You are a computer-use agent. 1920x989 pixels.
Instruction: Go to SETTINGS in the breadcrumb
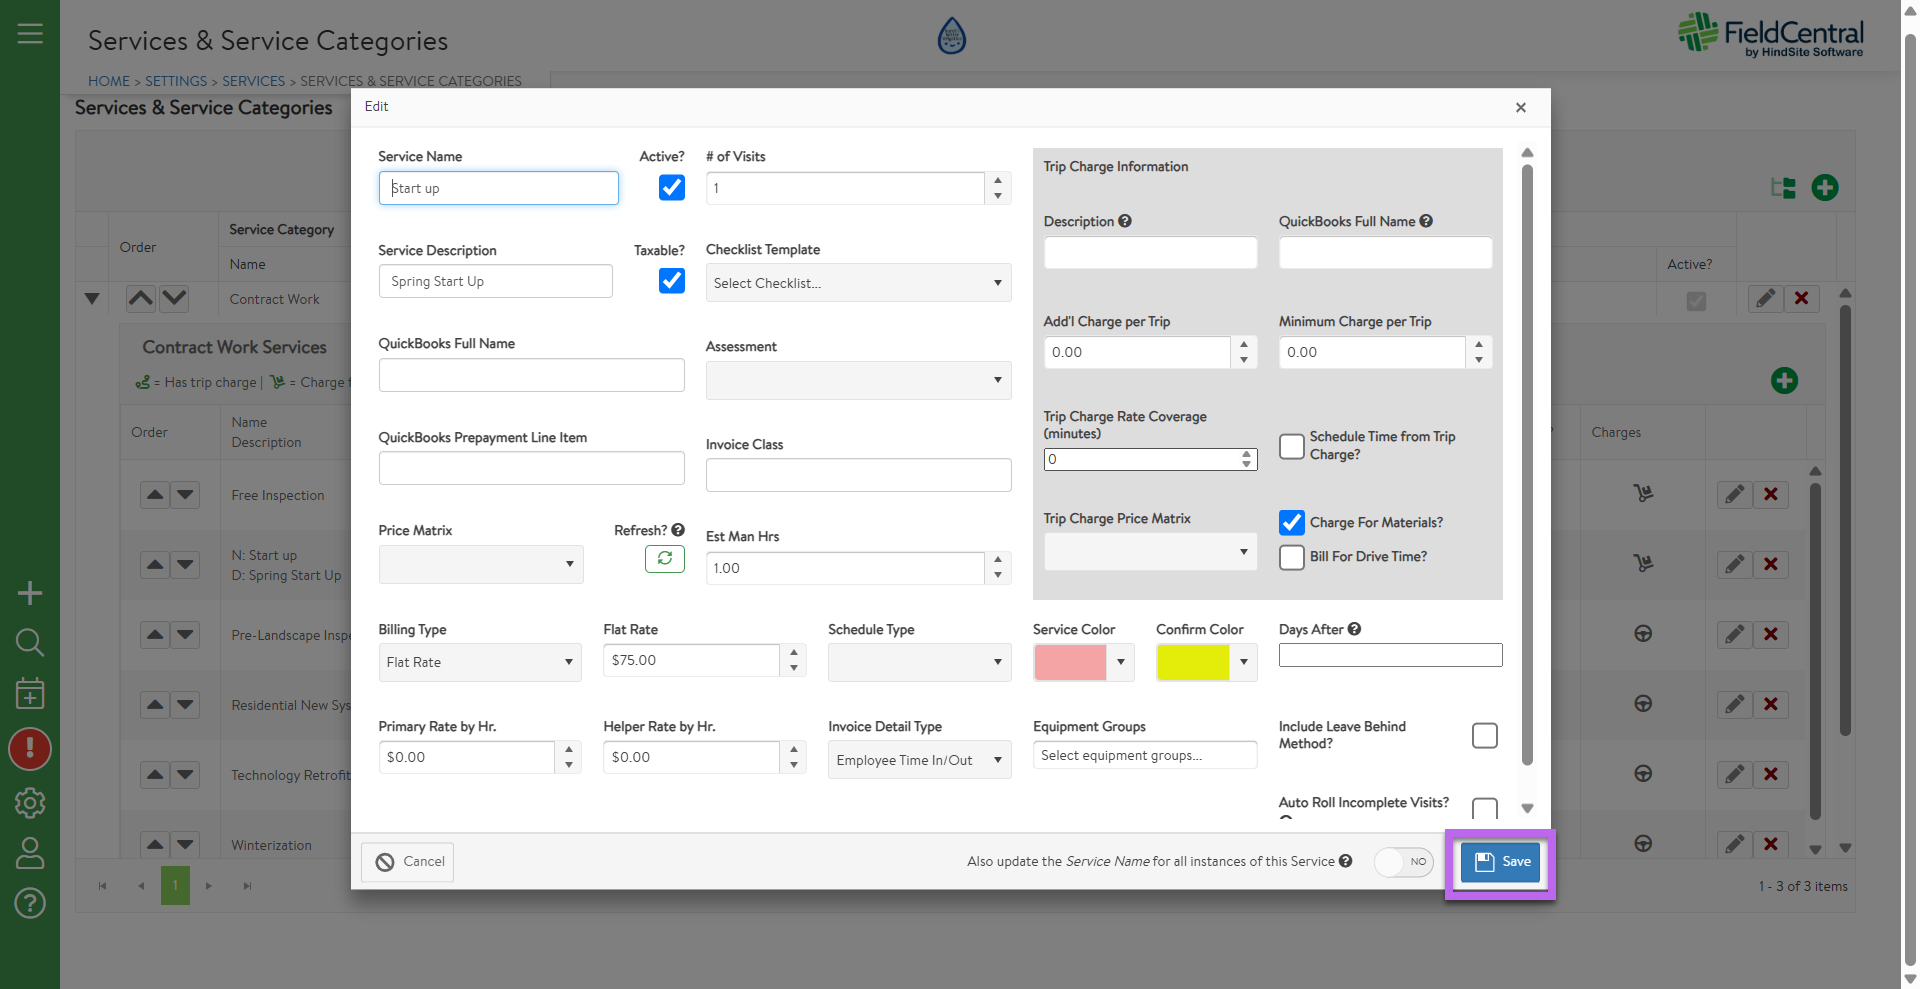176,81
